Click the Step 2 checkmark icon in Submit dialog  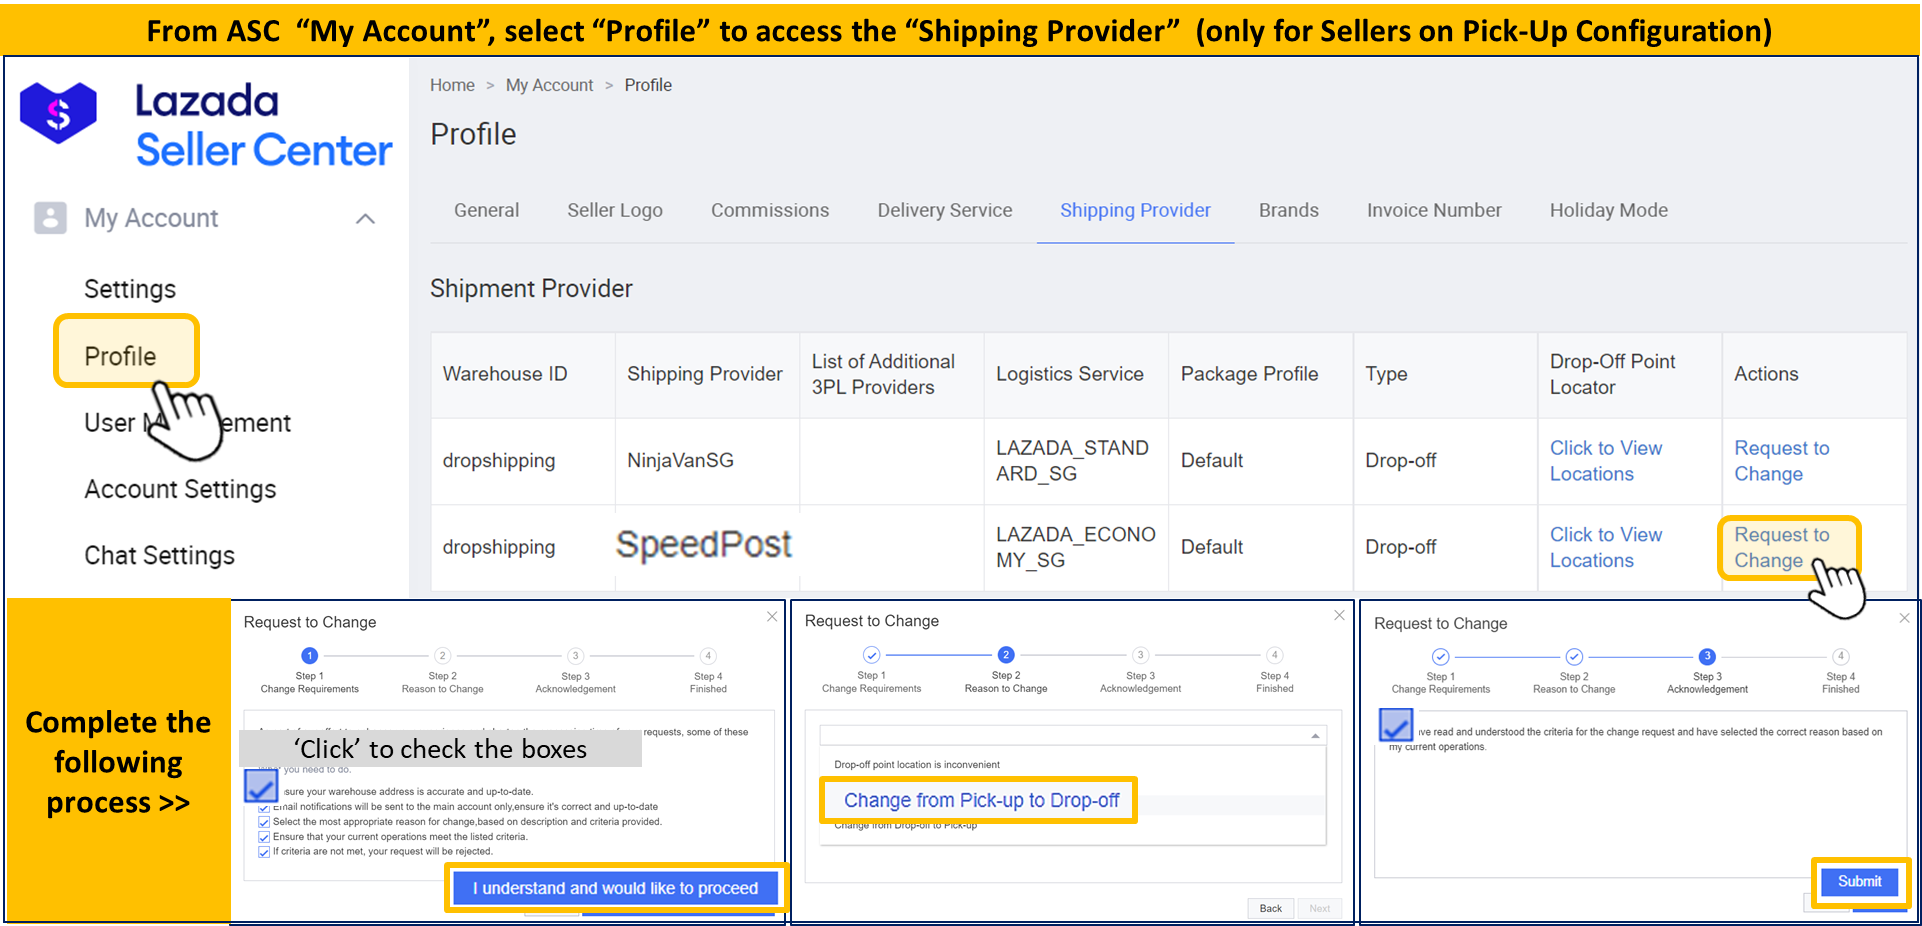pyautogui.click(x=1573, y=657)
